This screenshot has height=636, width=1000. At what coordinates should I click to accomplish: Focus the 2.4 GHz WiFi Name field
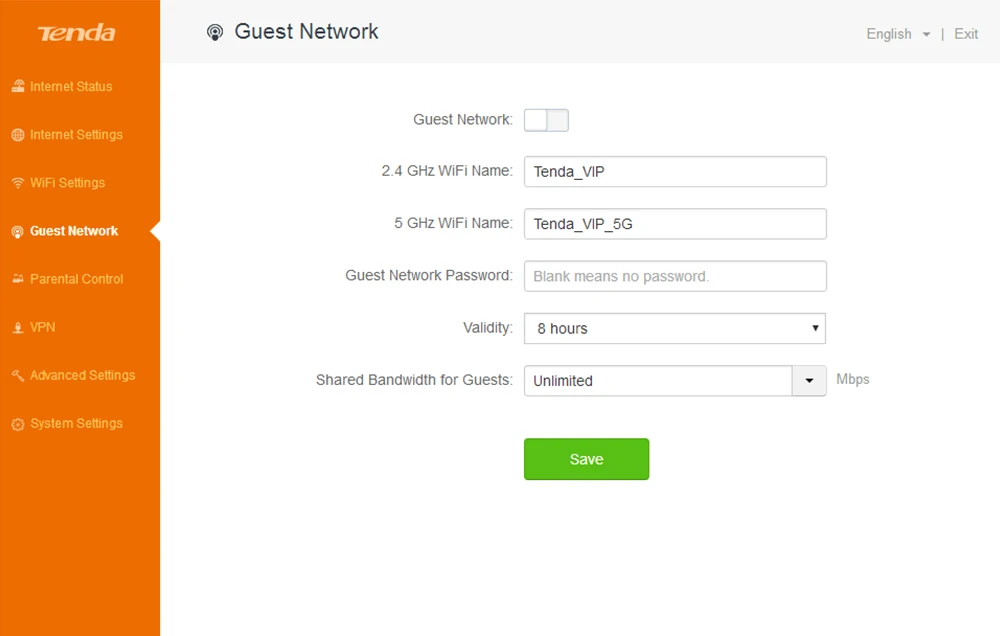[x=675, y=172]
